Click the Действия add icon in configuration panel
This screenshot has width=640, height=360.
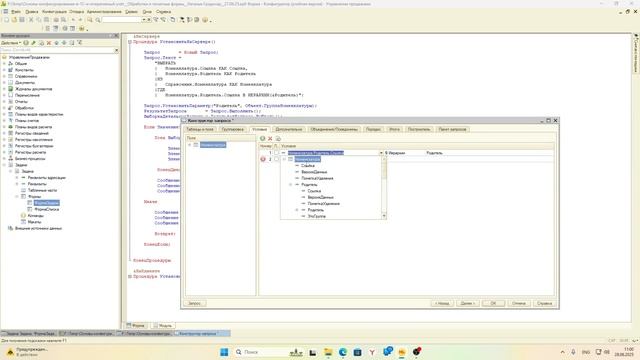pos(26,42)
